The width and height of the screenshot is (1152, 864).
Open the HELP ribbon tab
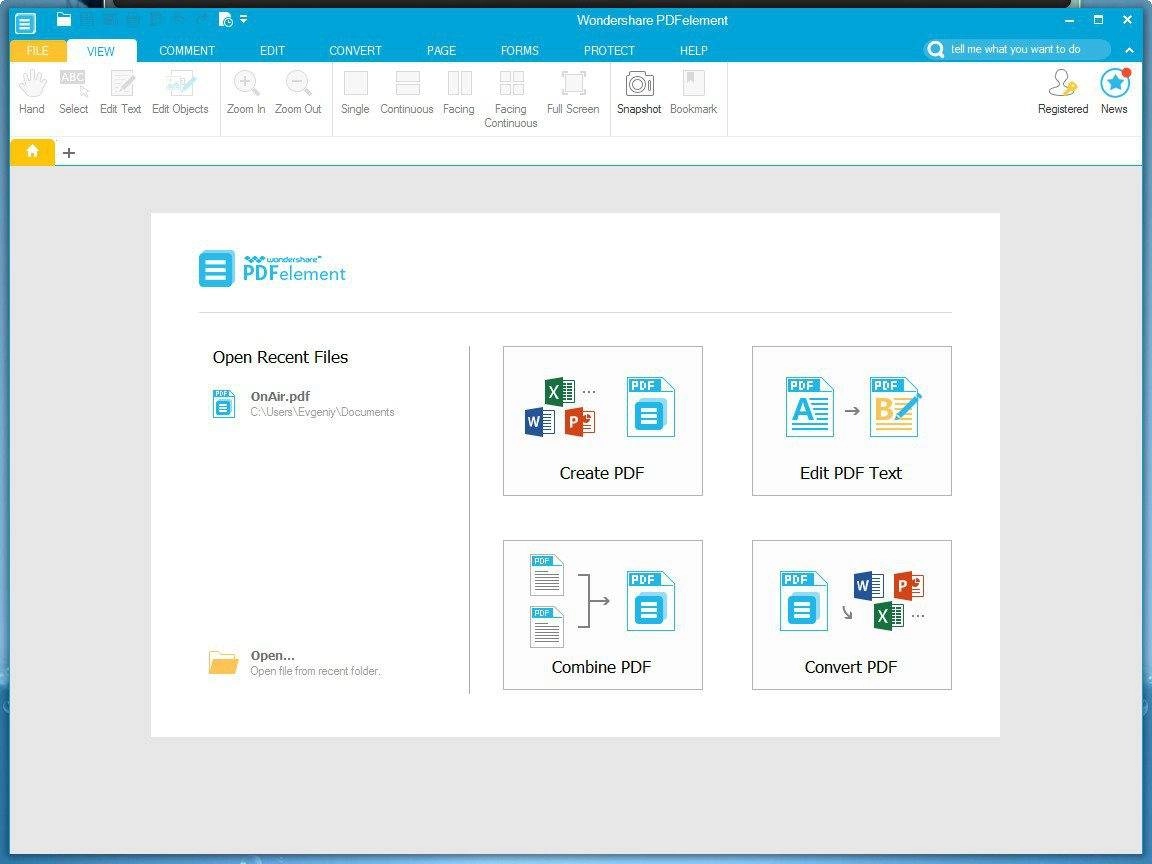coord(693,51)
